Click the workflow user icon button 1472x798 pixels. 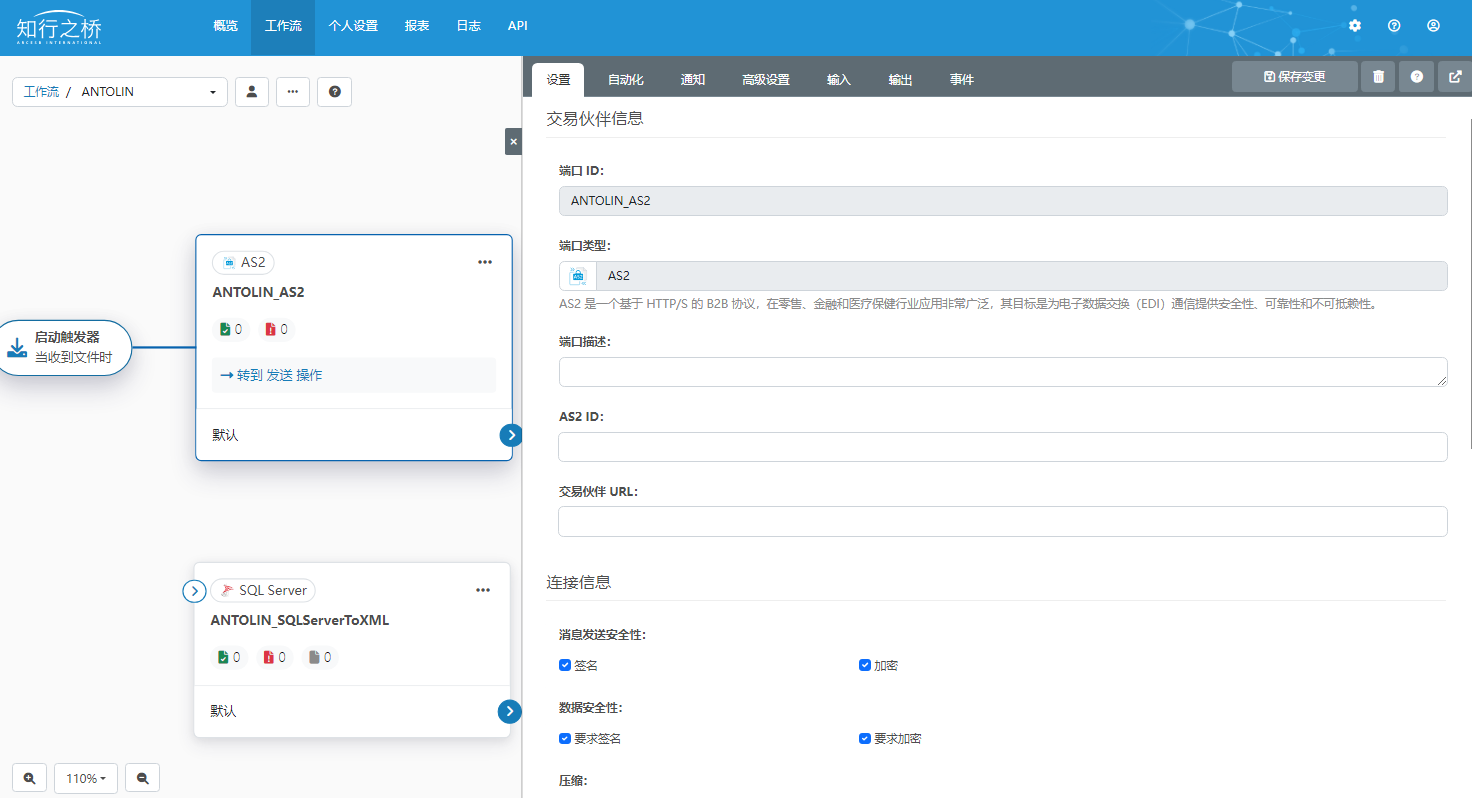pos(252,92)
